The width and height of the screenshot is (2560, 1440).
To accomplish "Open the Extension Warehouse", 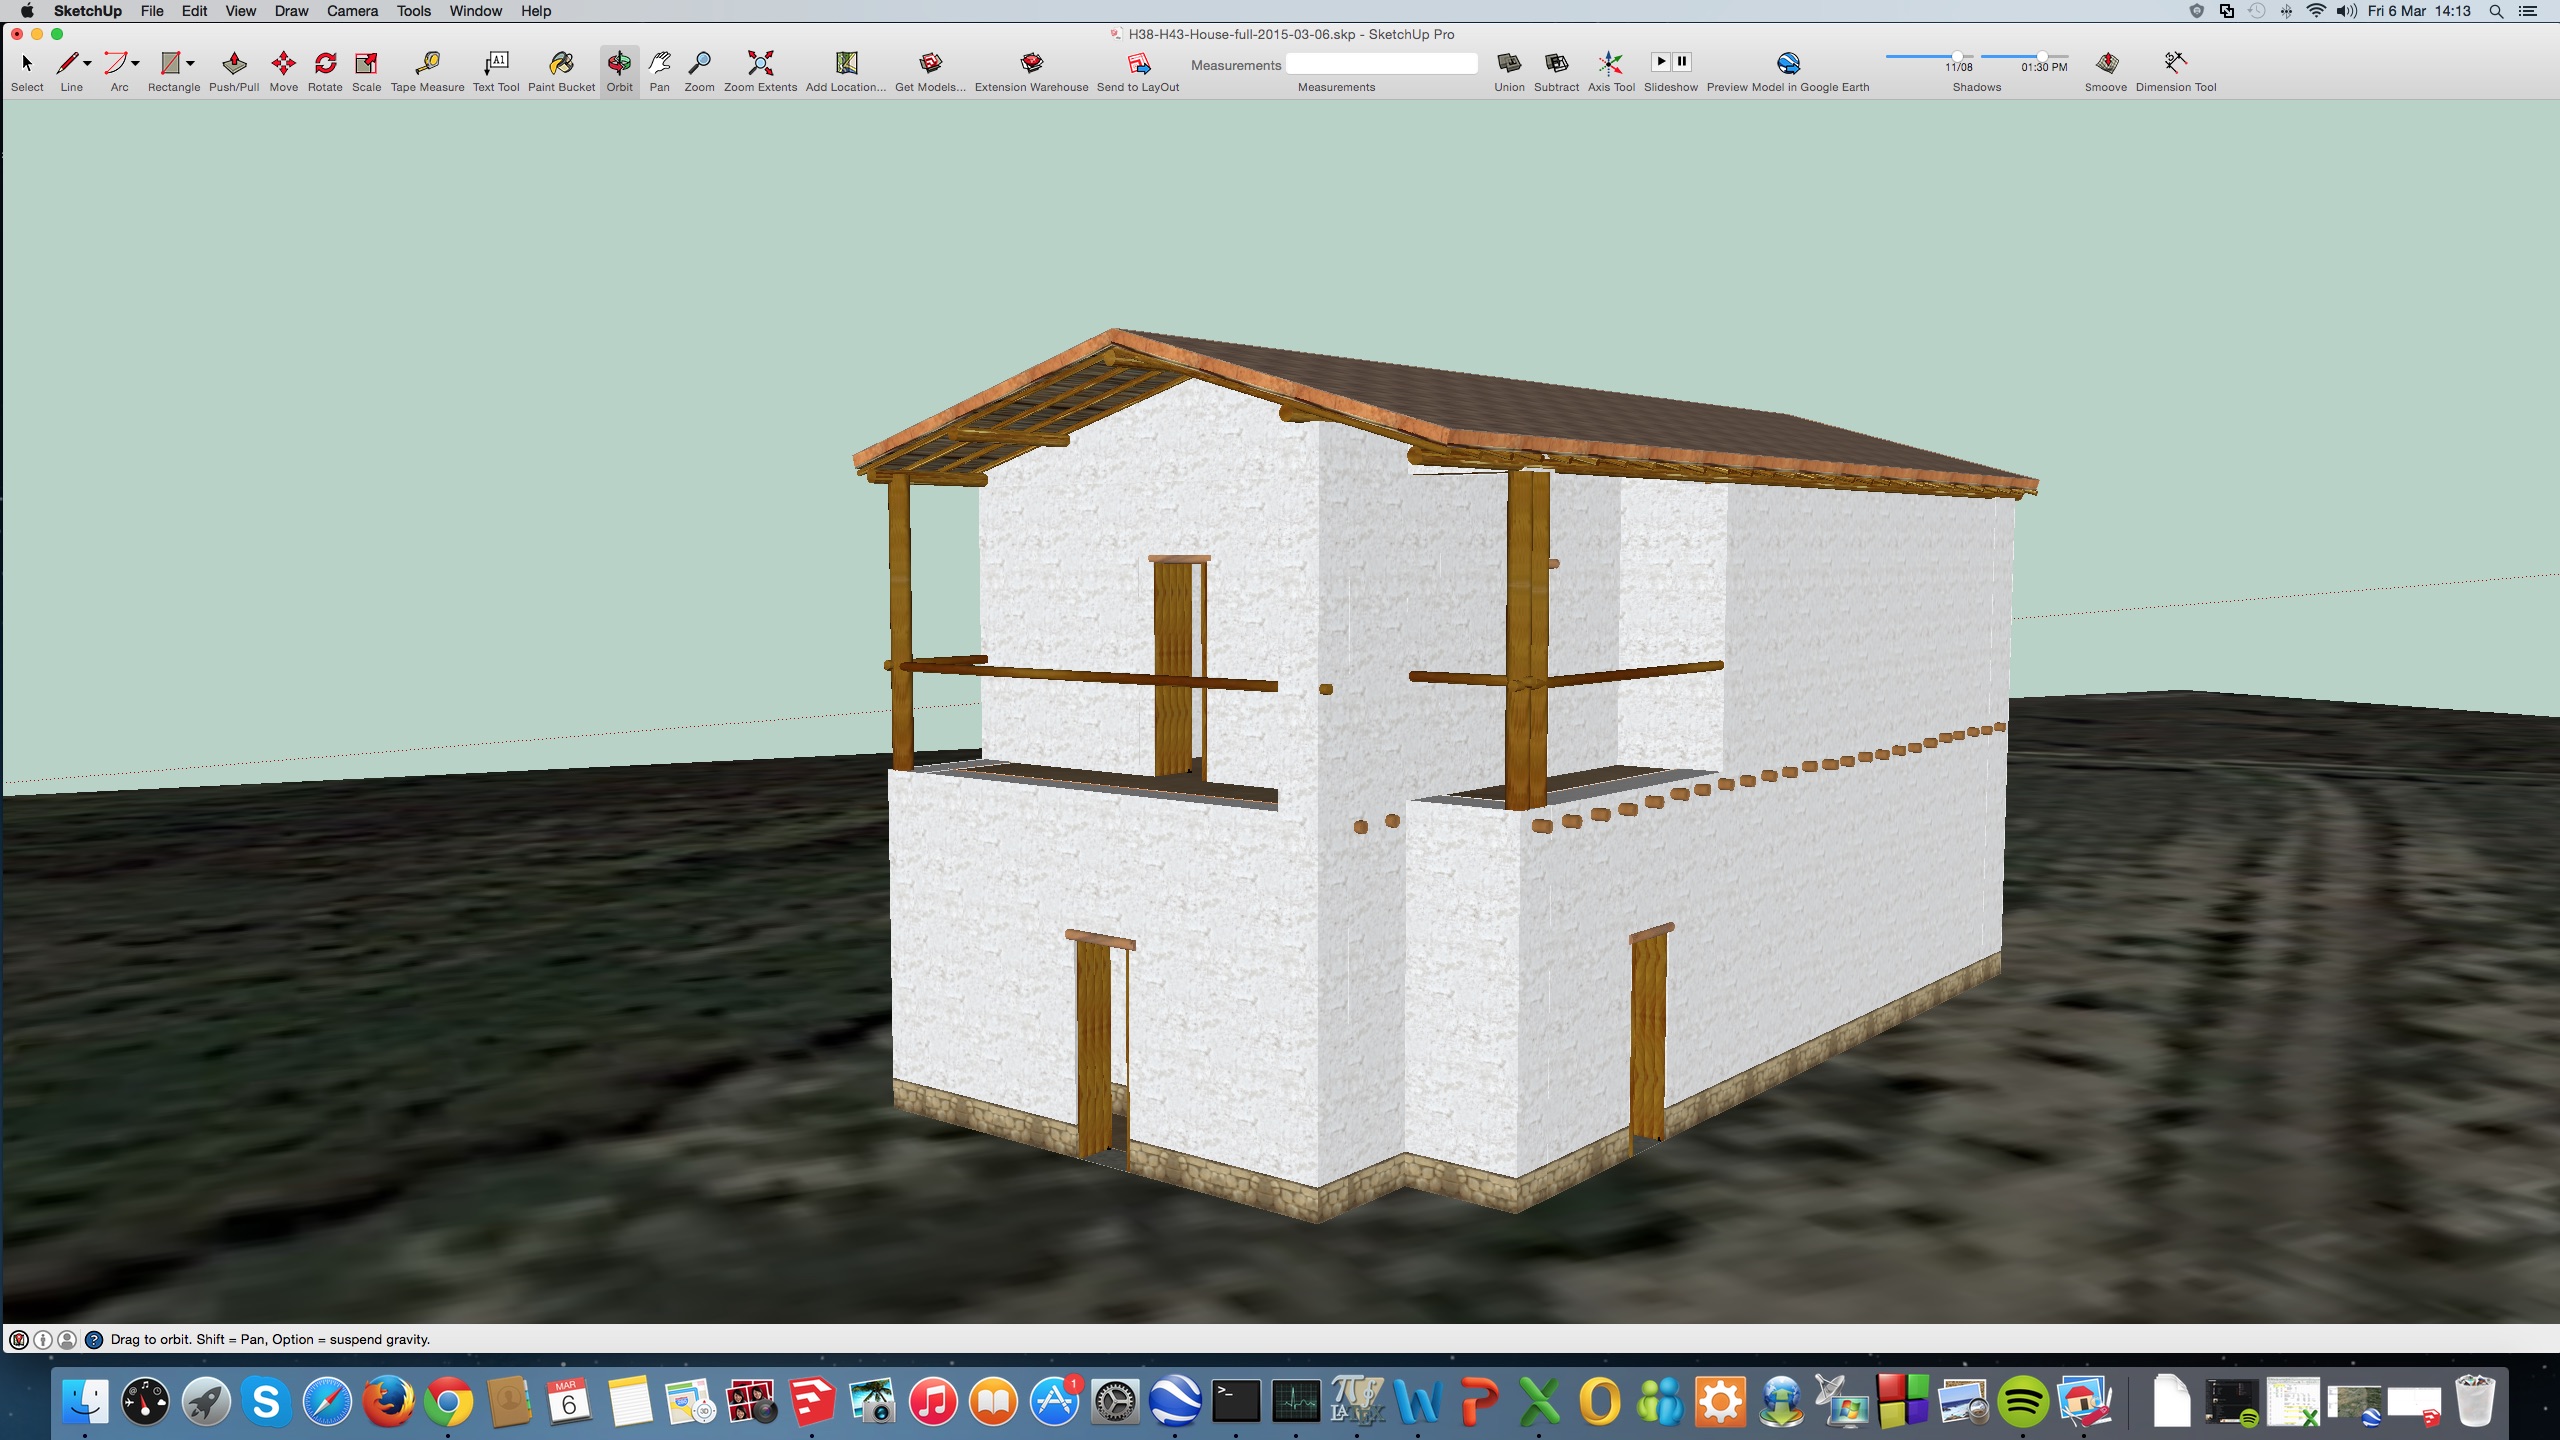I will [1031, 64].
